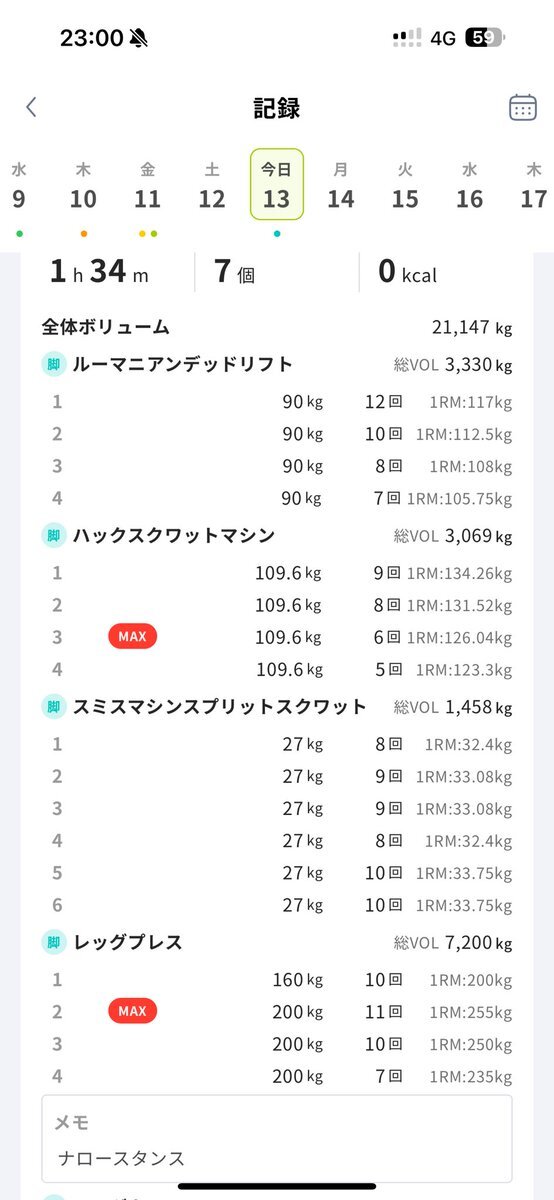Tap leg icon beside レッグプレス
The image size is (554, 1200).
(x=53, y=942)
